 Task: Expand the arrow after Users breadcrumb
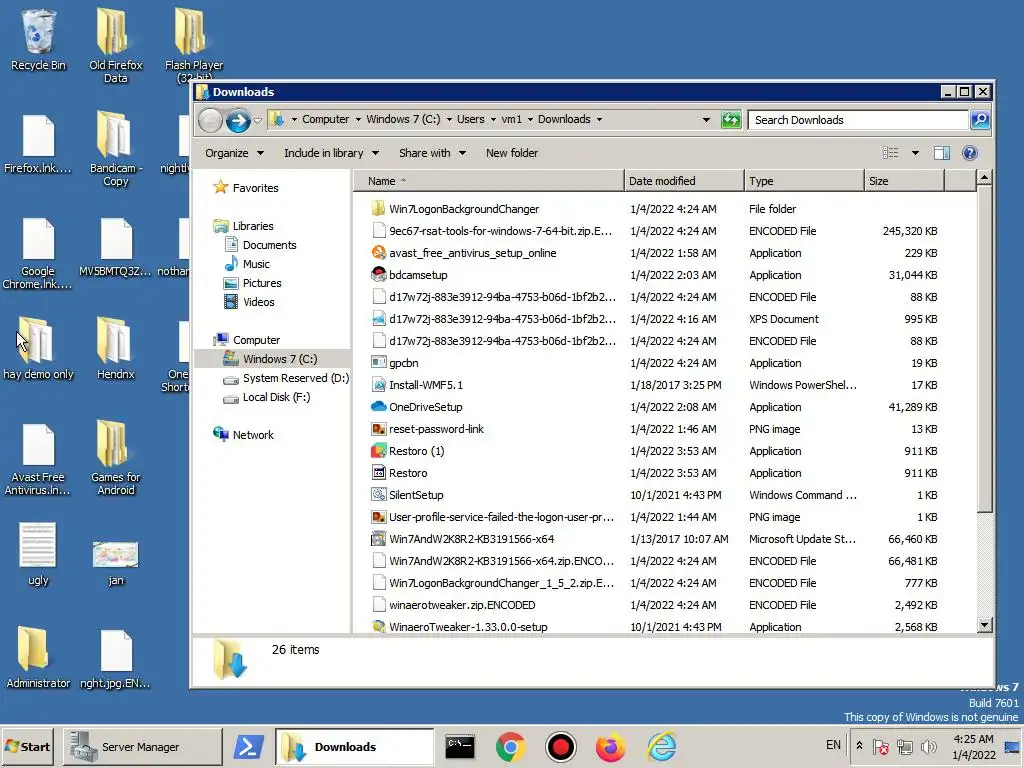point(493,120)
